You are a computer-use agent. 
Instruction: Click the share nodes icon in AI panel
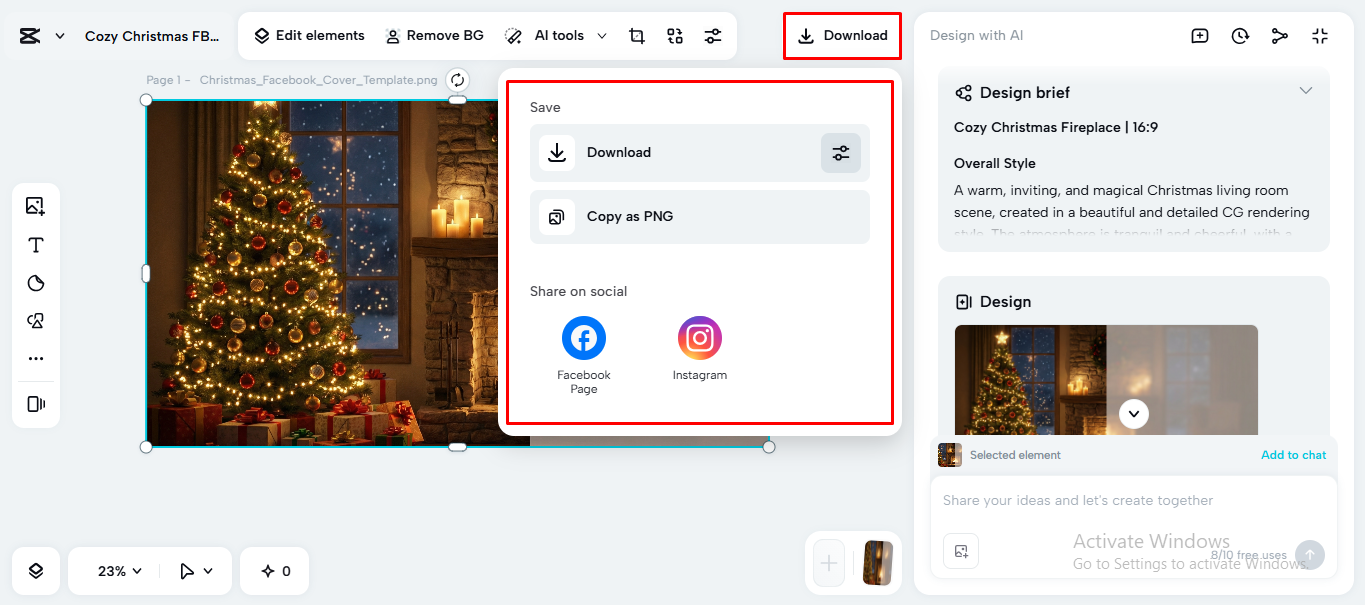1280,36
